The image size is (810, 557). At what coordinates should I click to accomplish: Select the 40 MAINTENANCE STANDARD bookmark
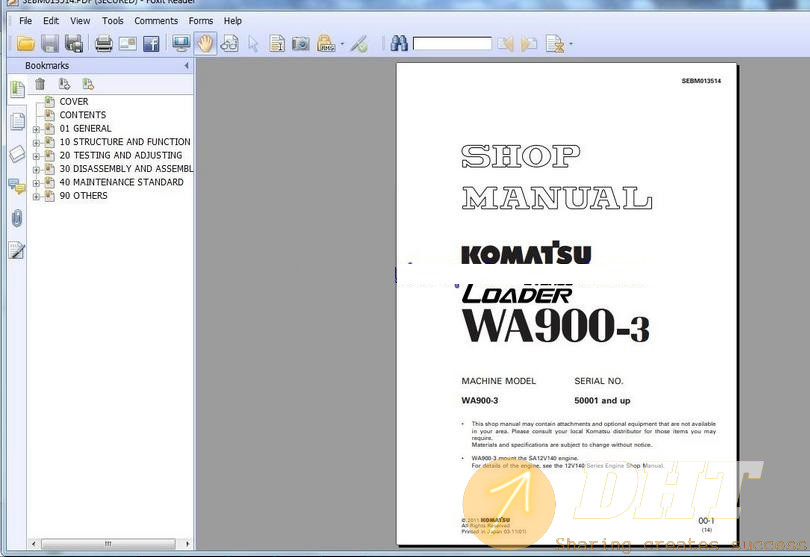(x=121, y=182)
